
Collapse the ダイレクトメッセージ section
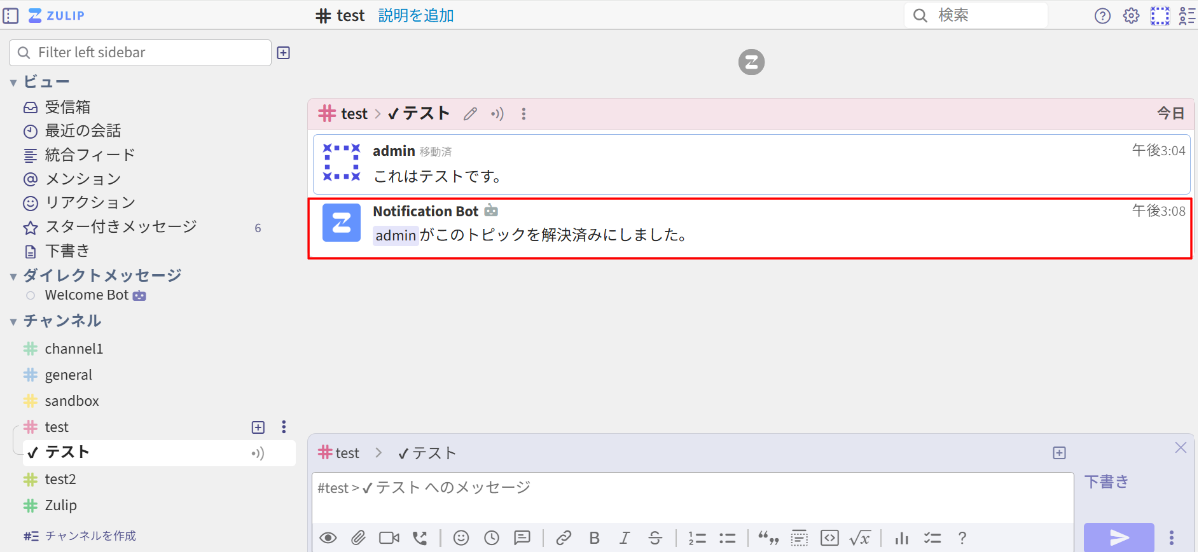click(x=14, y=276)
